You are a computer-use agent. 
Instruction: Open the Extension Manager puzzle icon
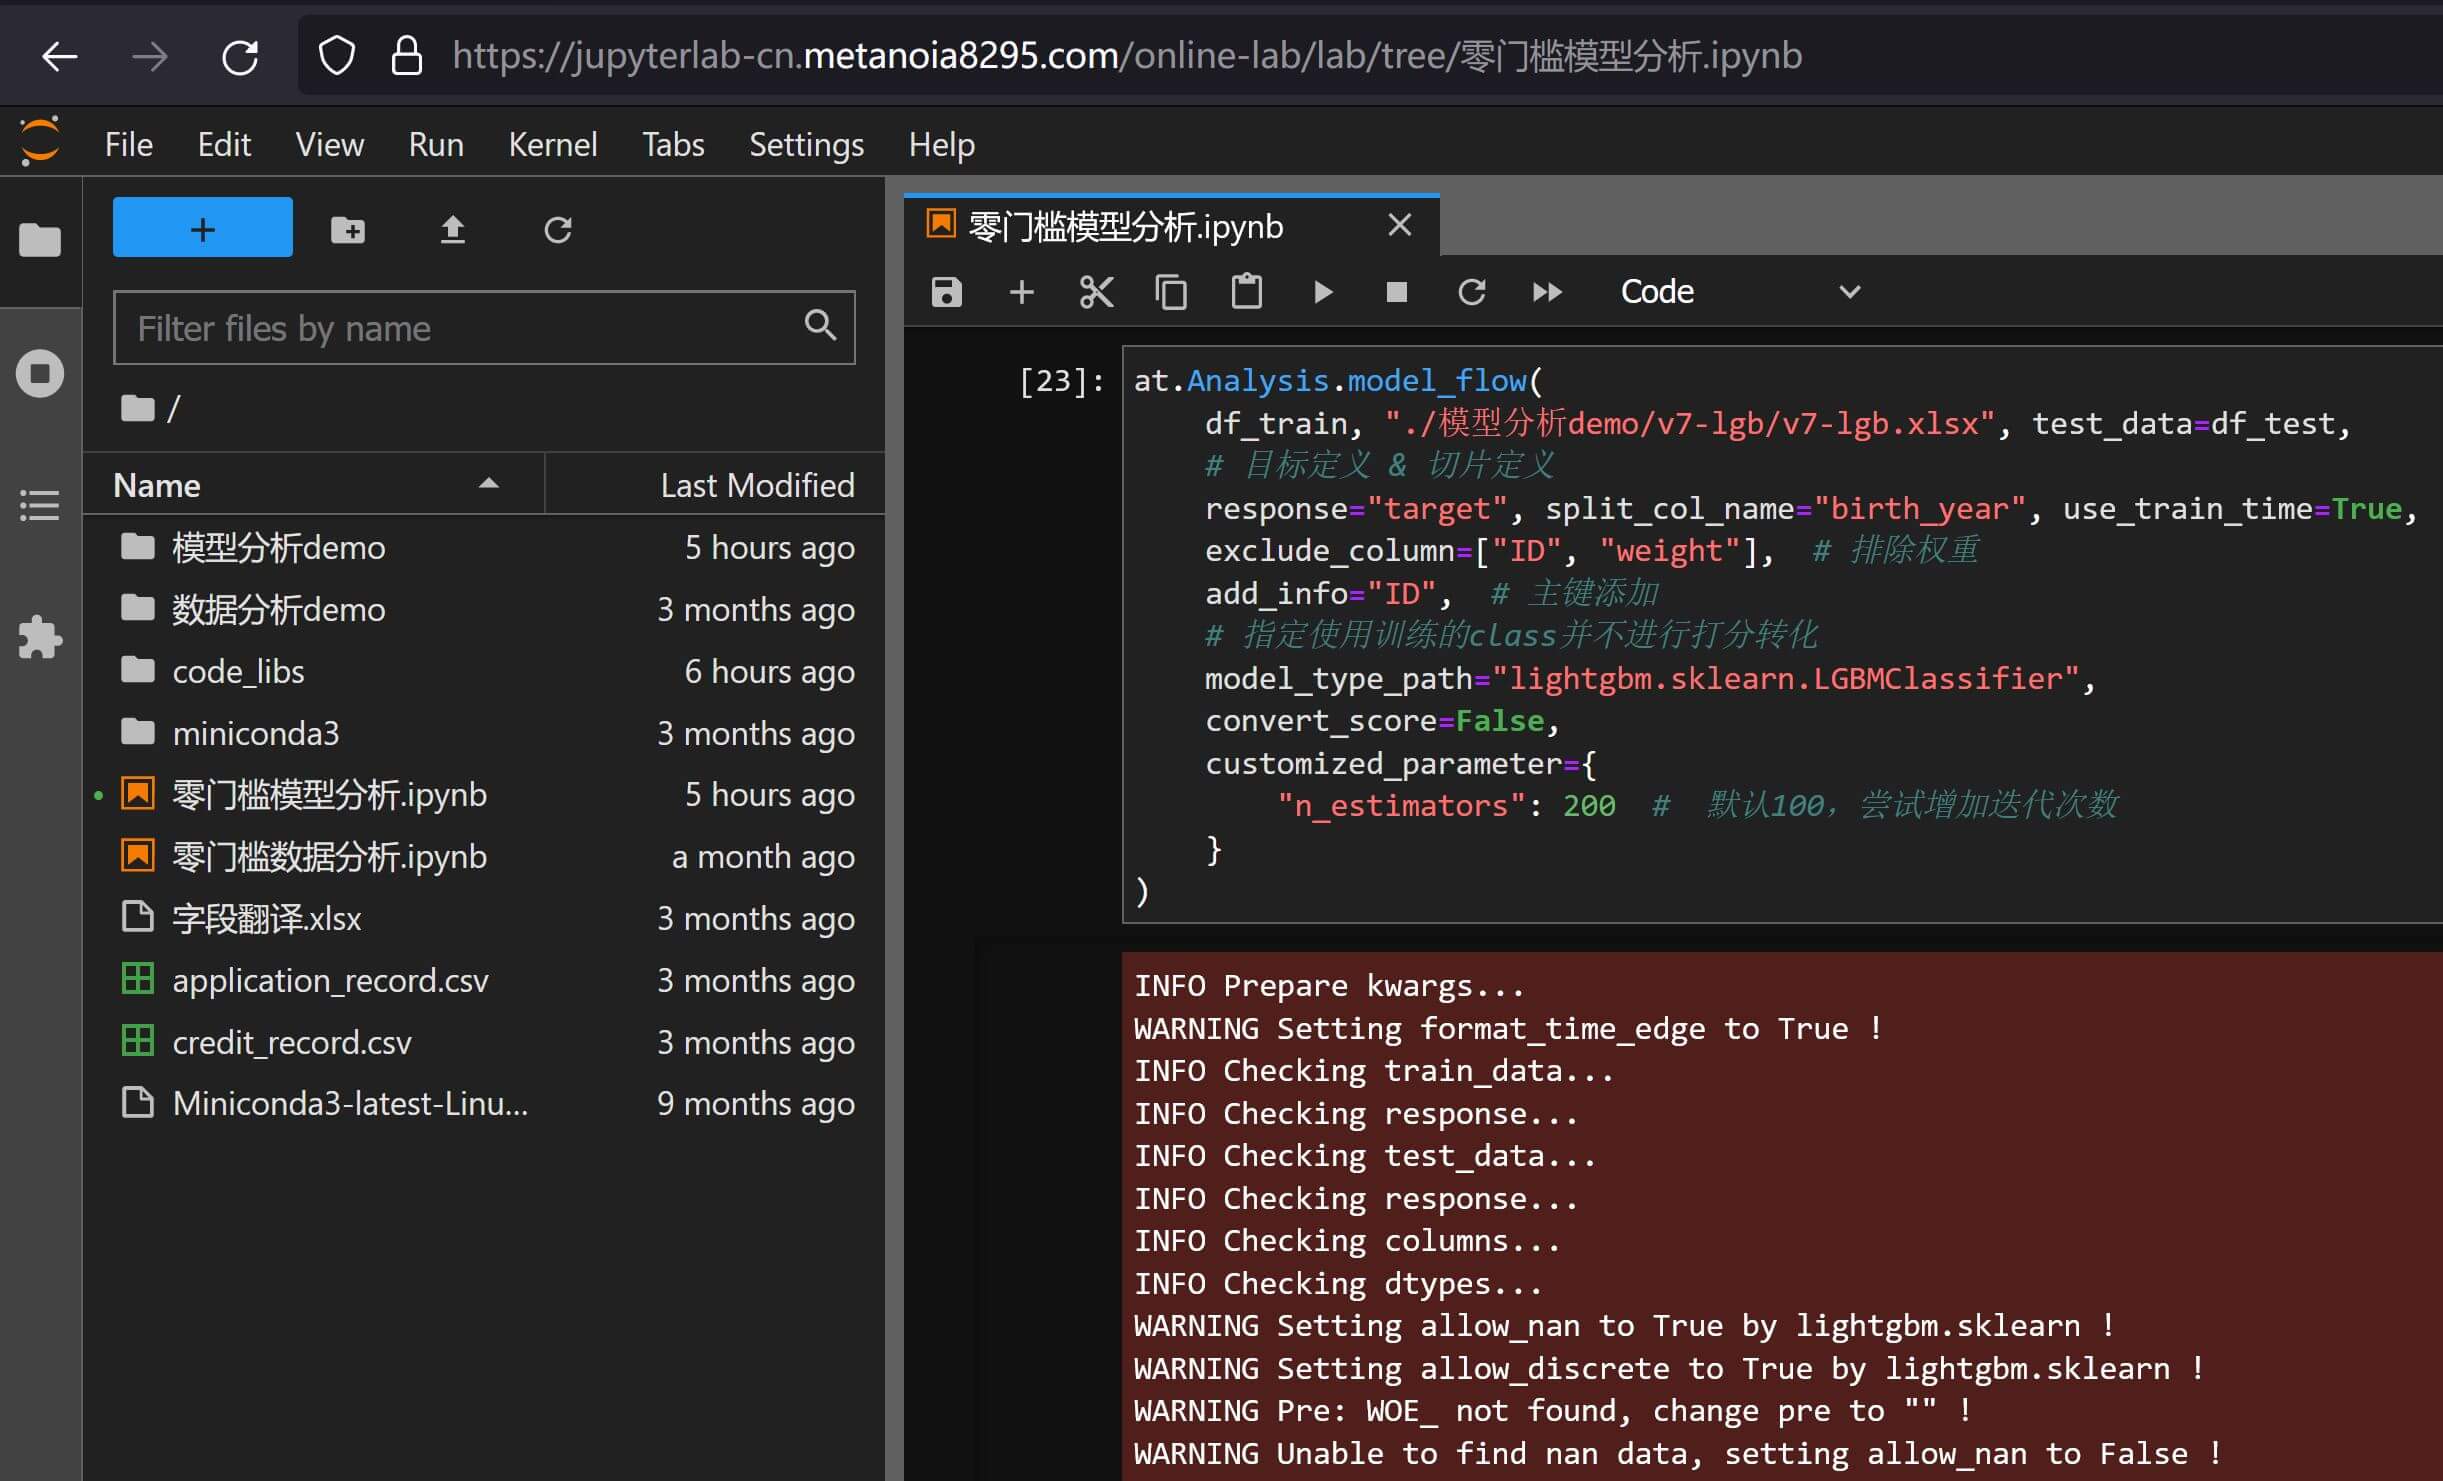click(x=40, y=637)
